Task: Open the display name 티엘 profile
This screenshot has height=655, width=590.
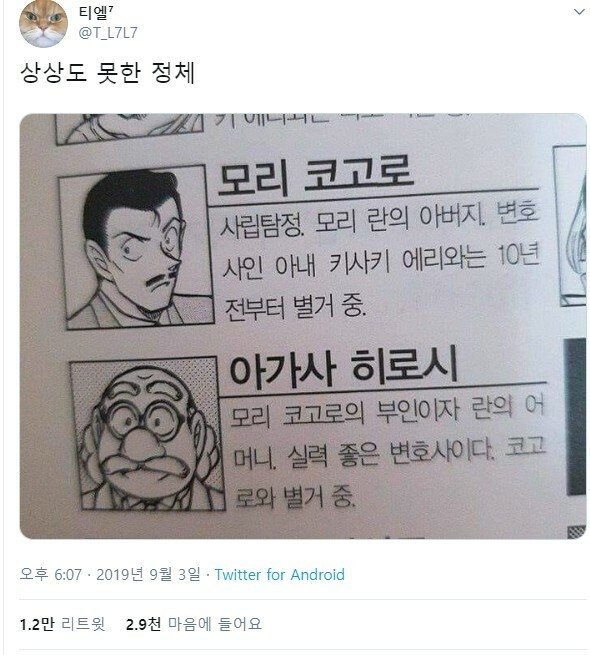Action: click(97, 12)
